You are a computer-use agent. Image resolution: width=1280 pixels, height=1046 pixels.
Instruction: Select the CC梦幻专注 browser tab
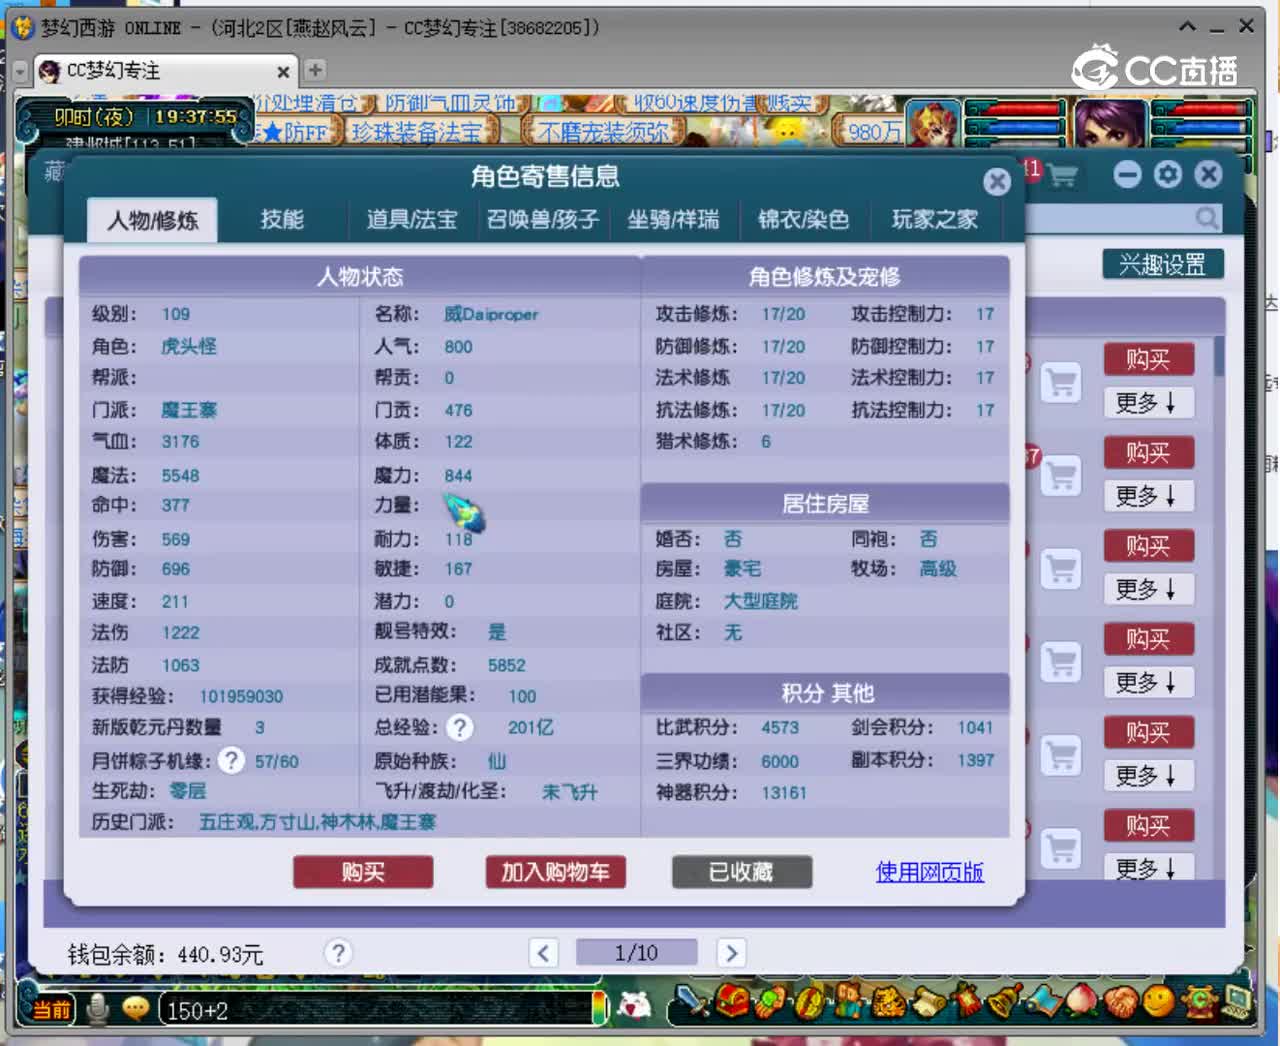point(163,71)
